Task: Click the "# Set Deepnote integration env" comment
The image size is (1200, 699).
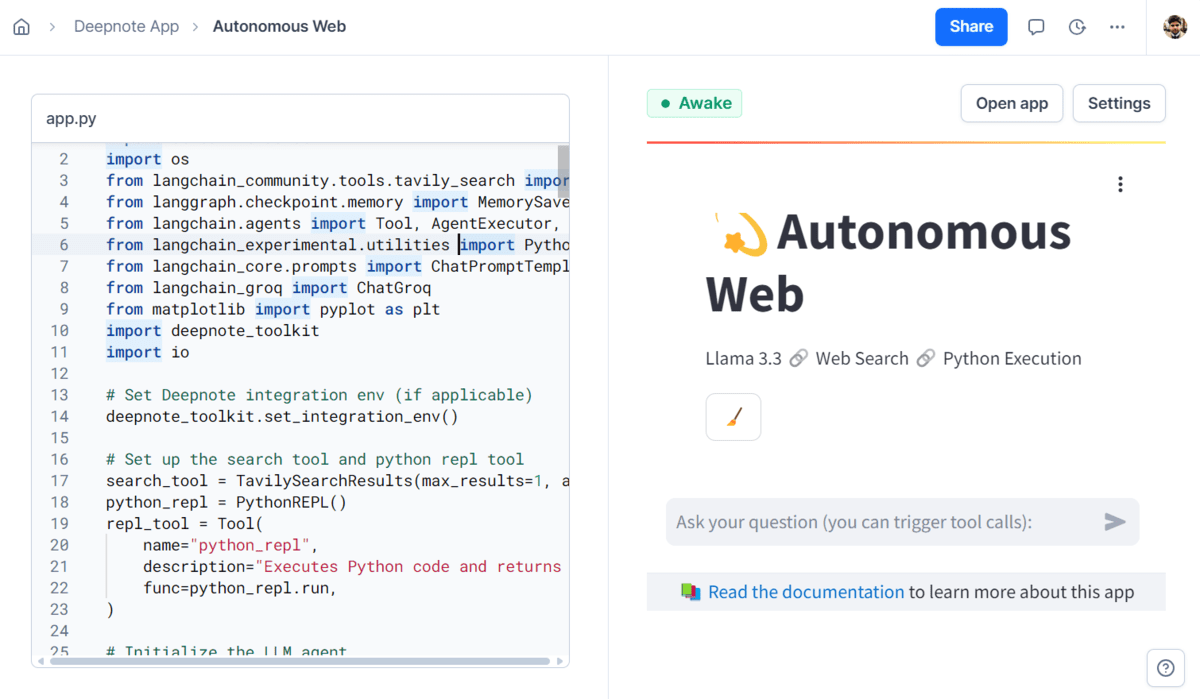Action: 319,395
